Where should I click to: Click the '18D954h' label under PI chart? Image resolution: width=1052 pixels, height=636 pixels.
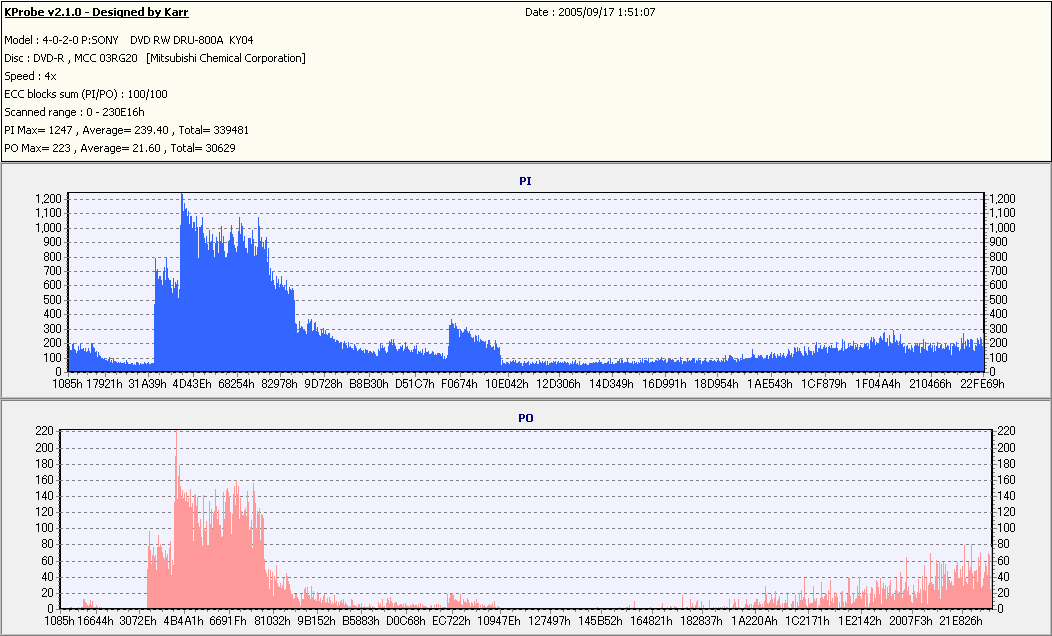(717, 384)
